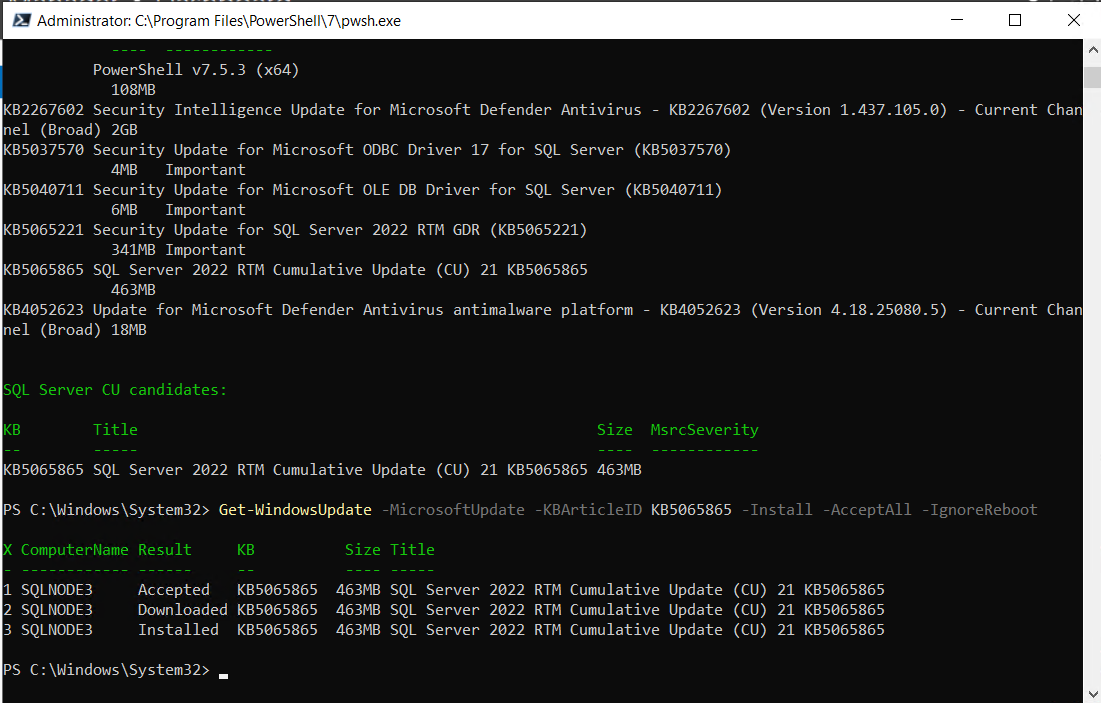The height and width of the screenshot is (703, 1101).
Task: Click the 'PowerShell v7.5.3 (x64)' line
Action: 196,70
